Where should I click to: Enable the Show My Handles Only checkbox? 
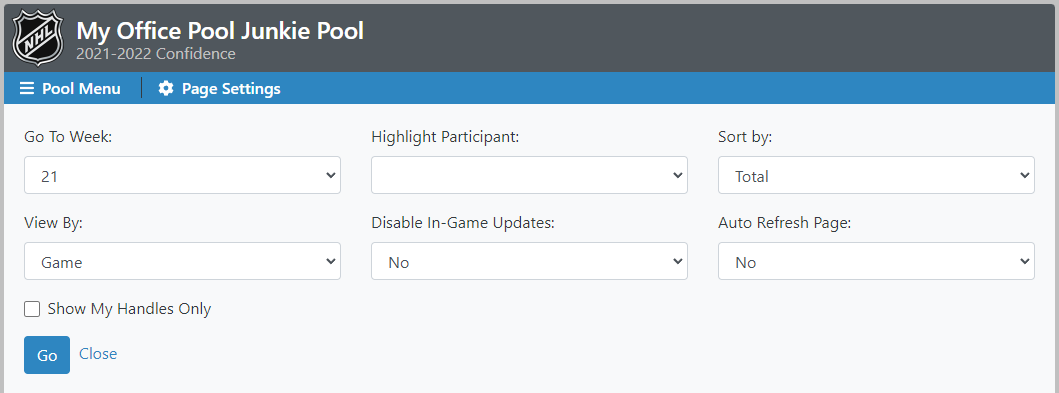pyautogui.click(x=32, y=309)
